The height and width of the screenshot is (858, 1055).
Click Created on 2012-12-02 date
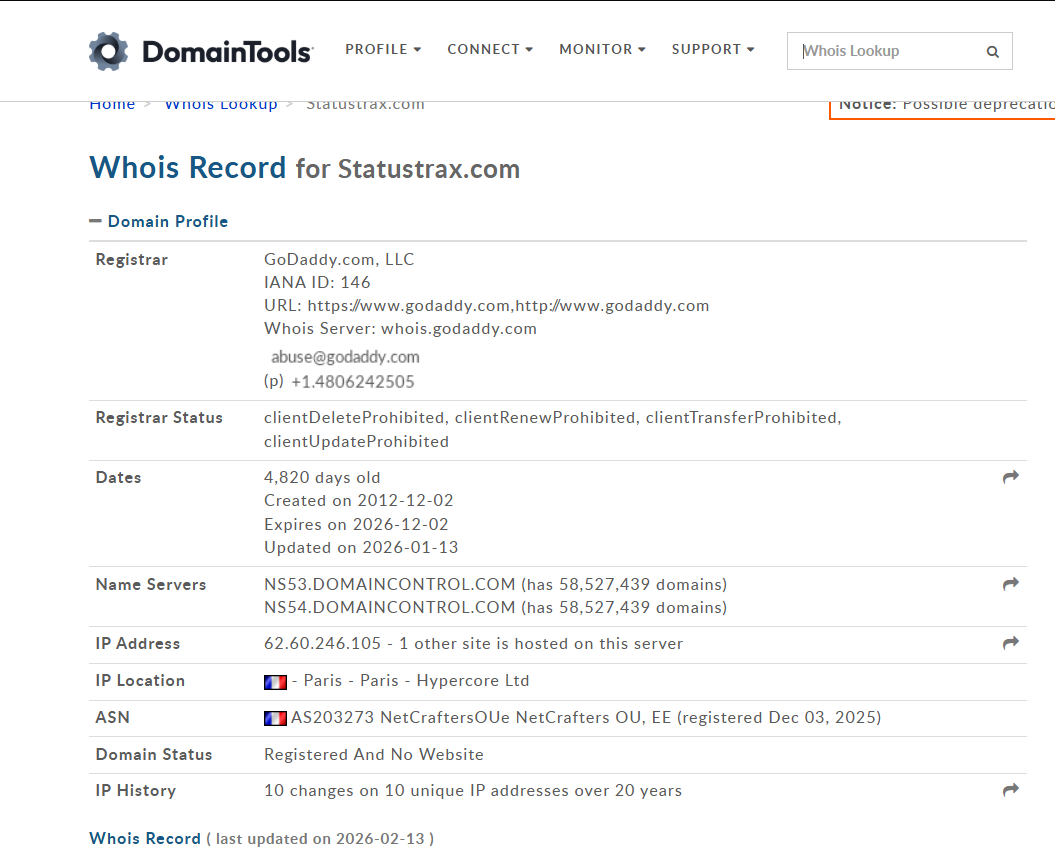[x=359, y=501]
